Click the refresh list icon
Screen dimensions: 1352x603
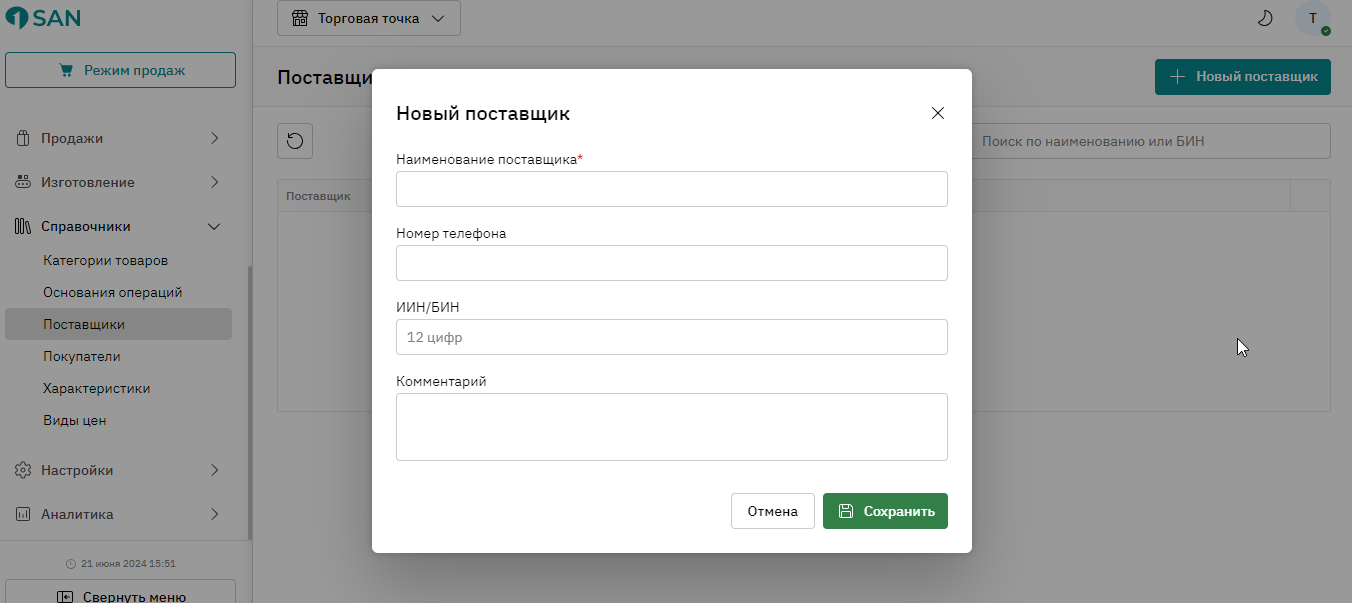click(x=295, y=141)
